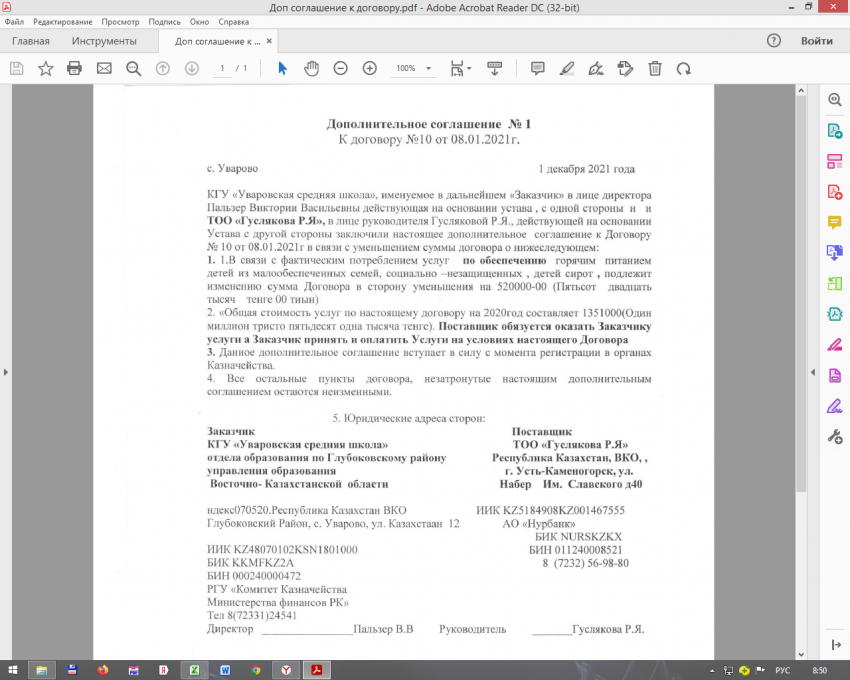Send file by email envelope icon

(x=104, y=69)
